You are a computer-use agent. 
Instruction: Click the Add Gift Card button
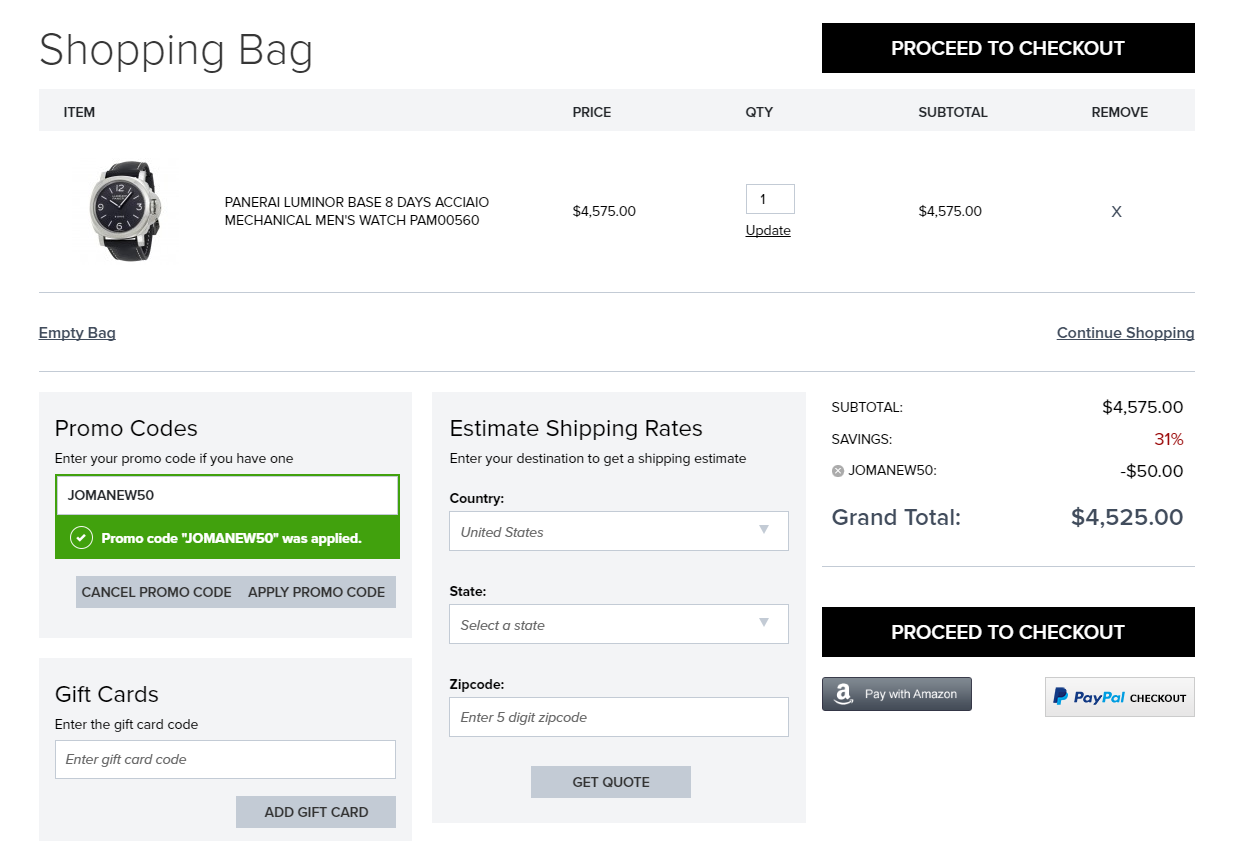pyautogui.click(x=316, y=812)
